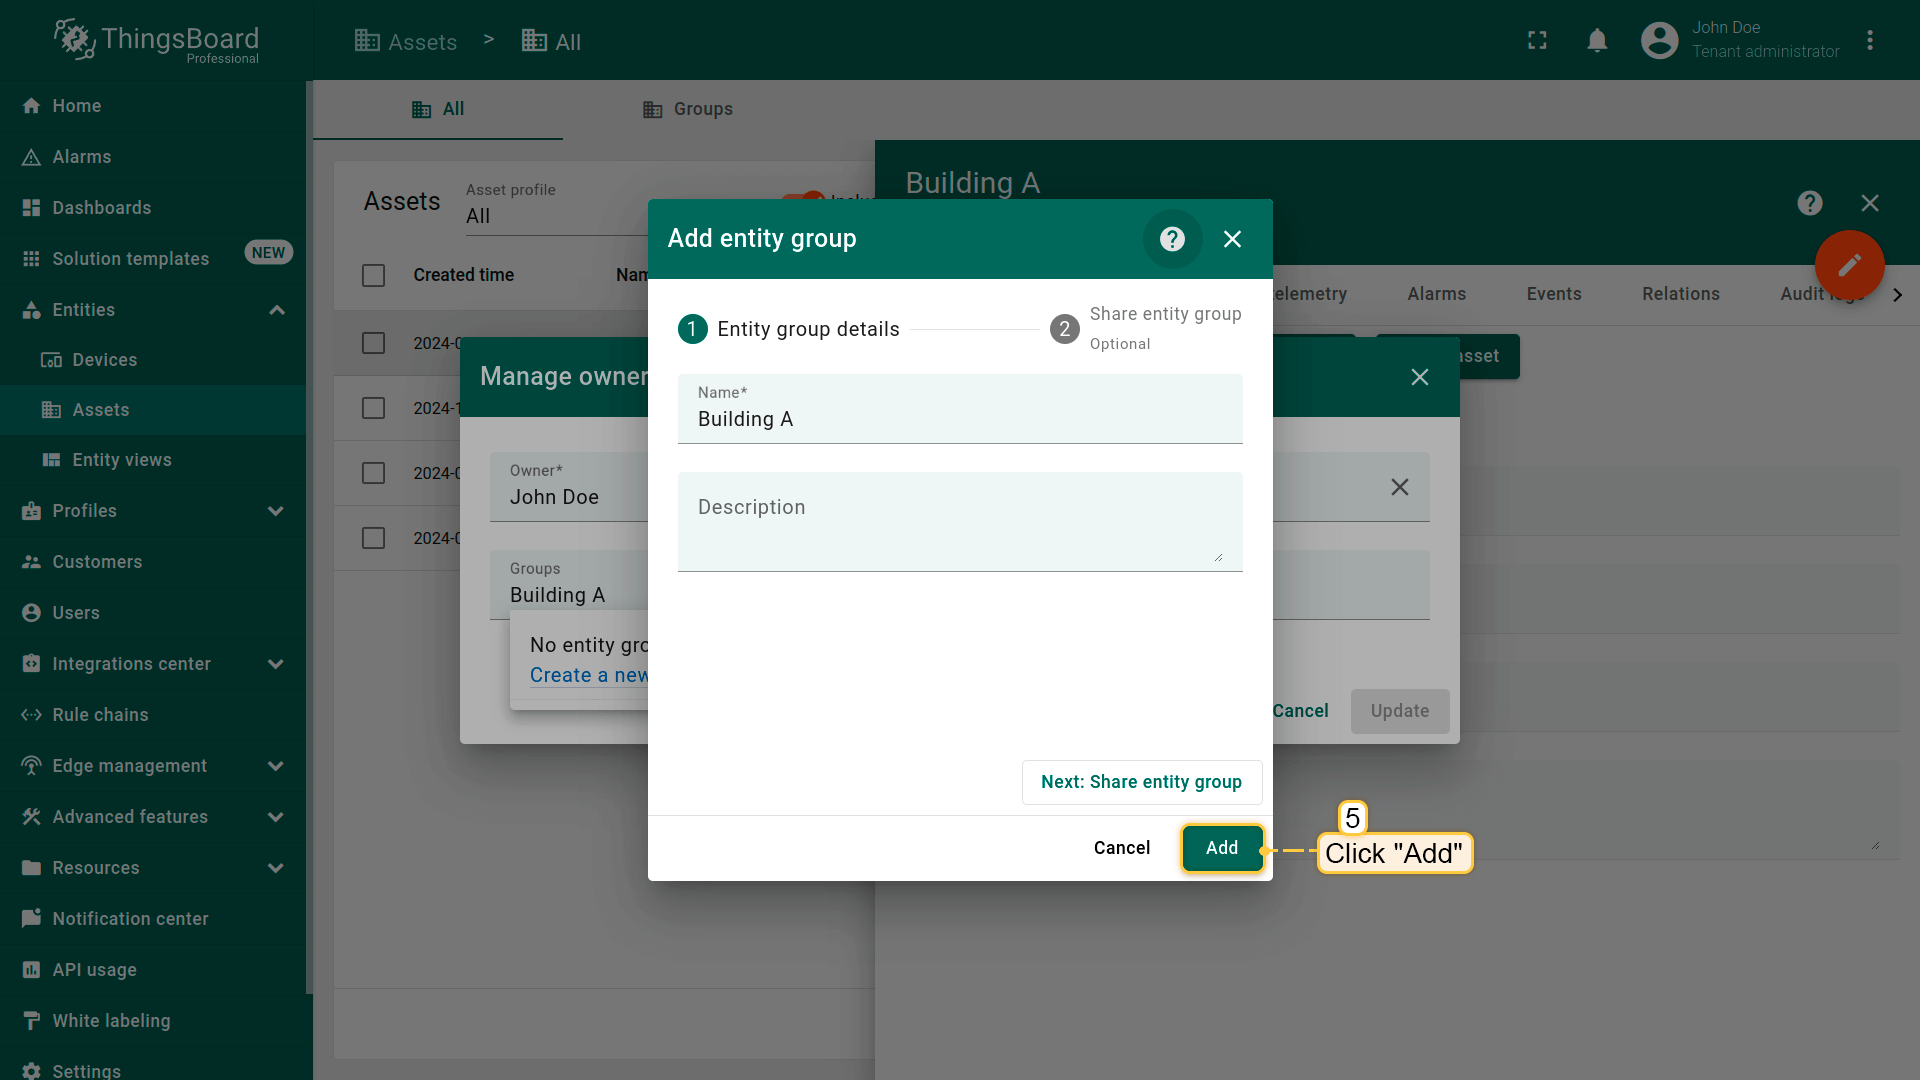The height and width of the screenshot is (1080, 1920).
Task: Collapse the Entities sidebar section
Action: [277, 310]
